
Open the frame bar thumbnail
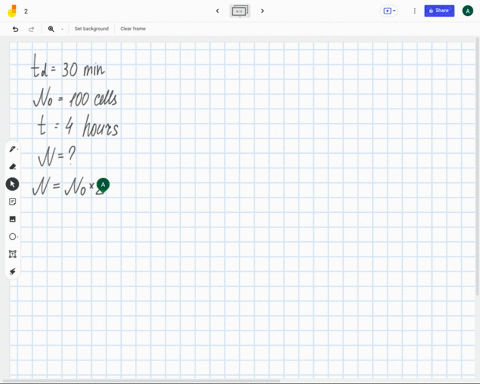[x=240, y=11]
